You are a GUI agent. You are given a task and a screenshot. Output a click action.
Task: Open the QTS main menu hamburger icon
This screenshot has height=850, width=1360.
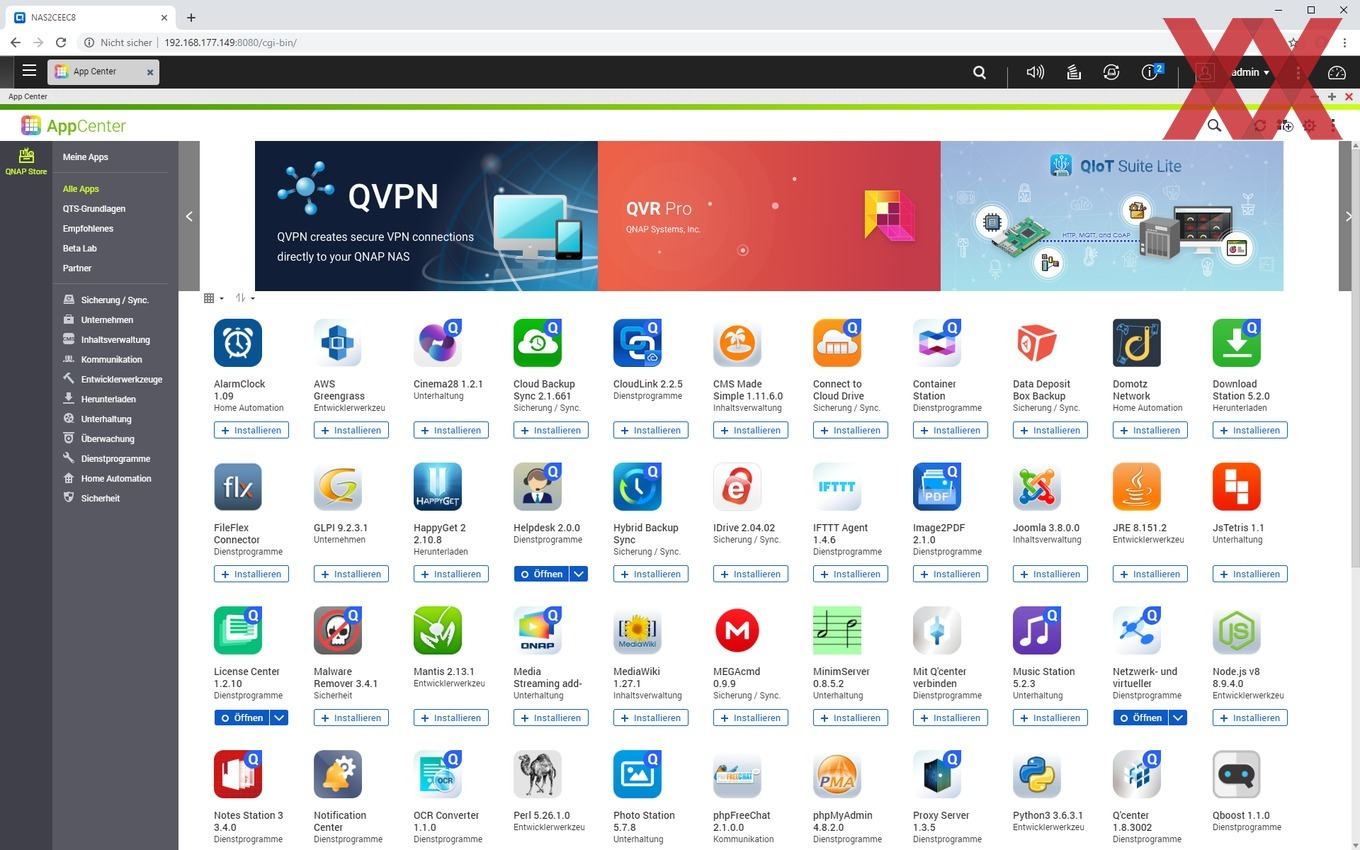[29, 71]
